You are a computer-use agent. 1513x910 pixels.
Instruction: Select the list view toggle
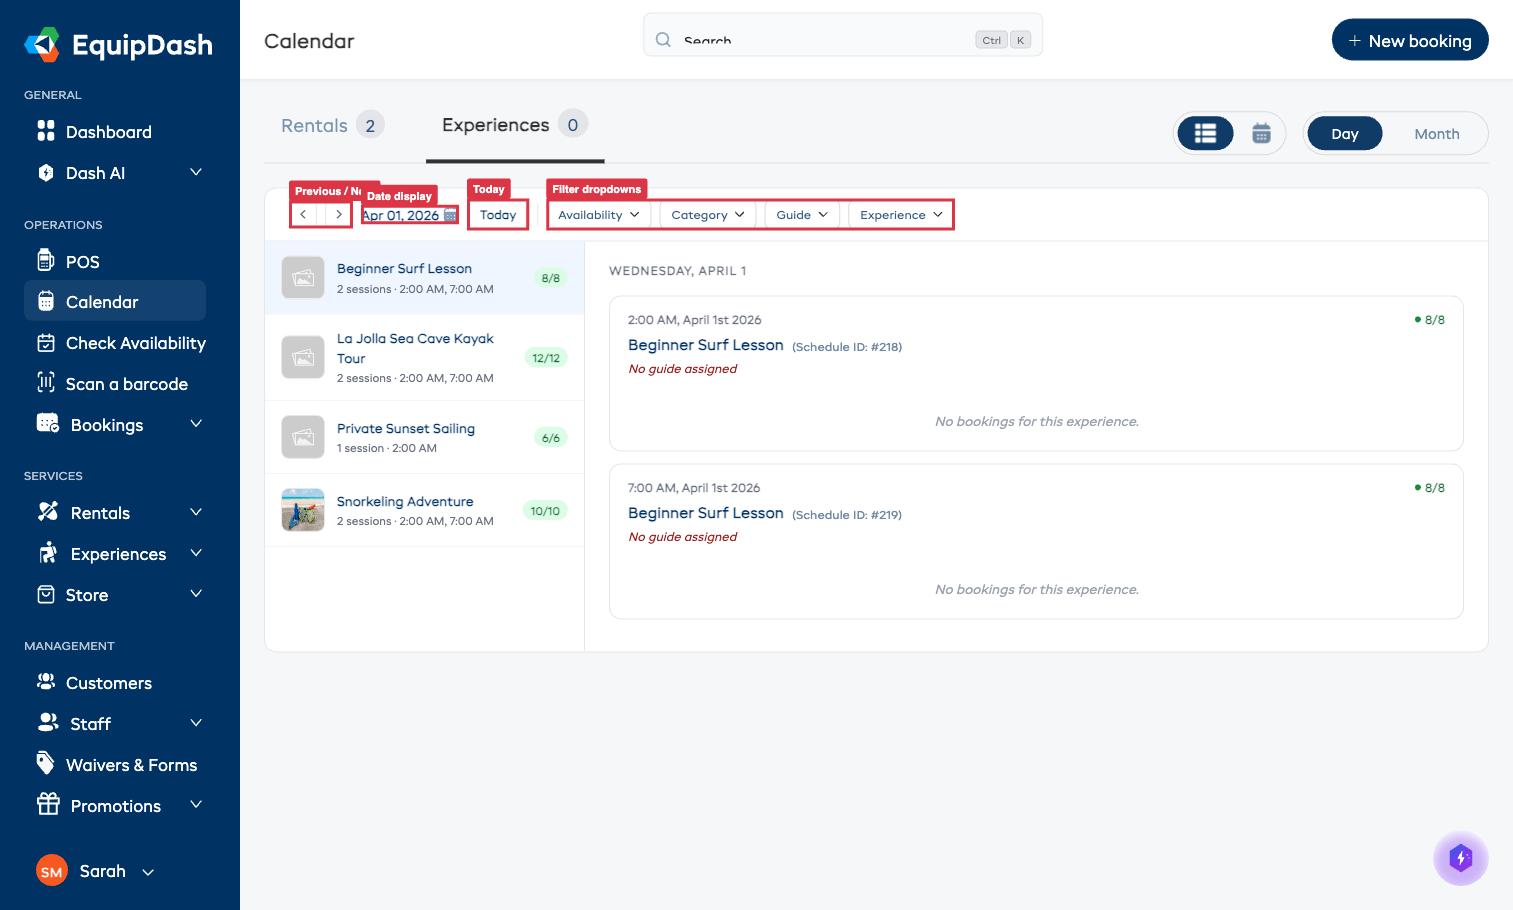1205,132
